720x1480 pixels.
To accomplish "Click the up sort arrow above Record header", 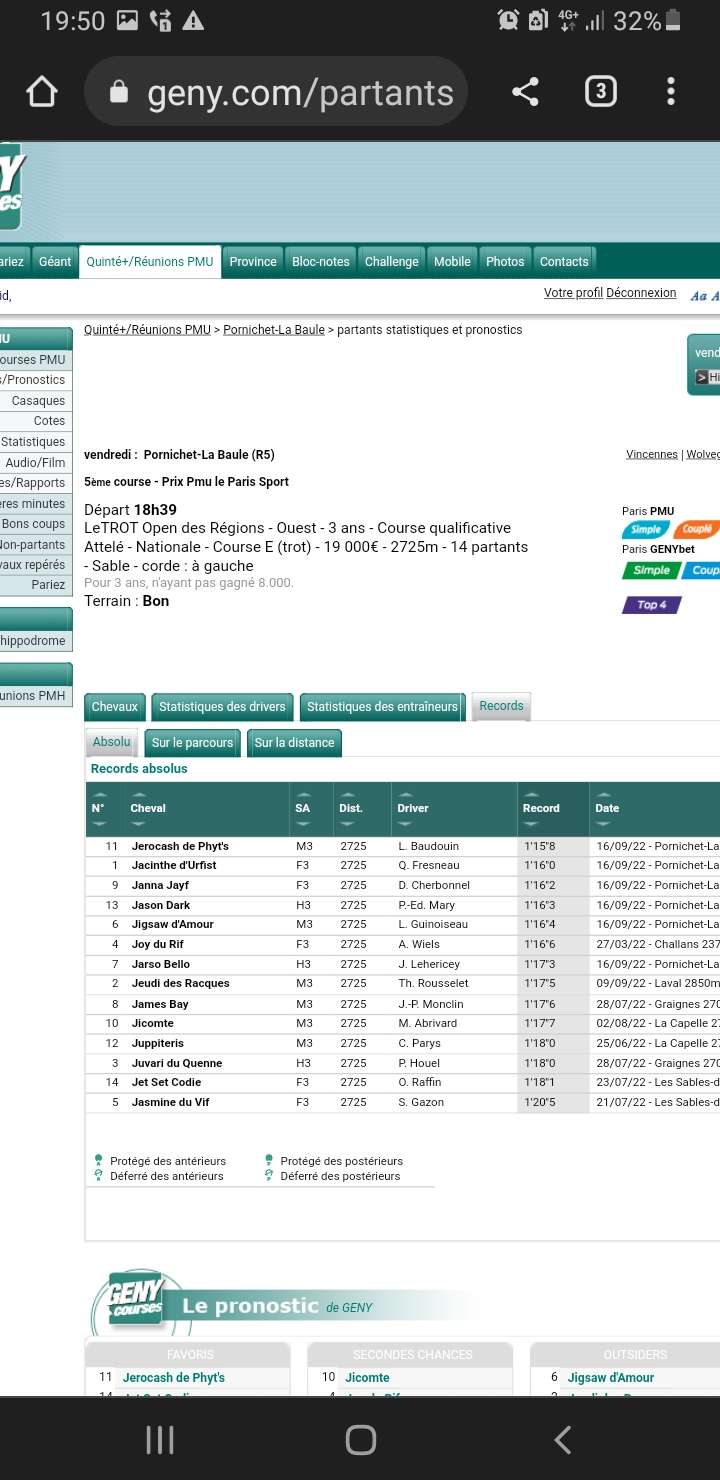I will [x=531, y=794].
